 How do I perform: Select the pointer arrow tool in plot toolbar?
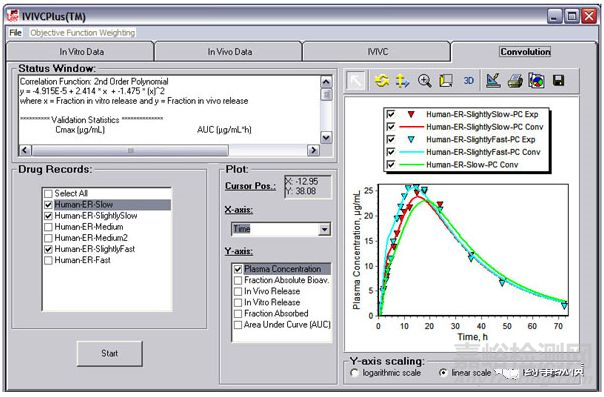pos(355,81)
